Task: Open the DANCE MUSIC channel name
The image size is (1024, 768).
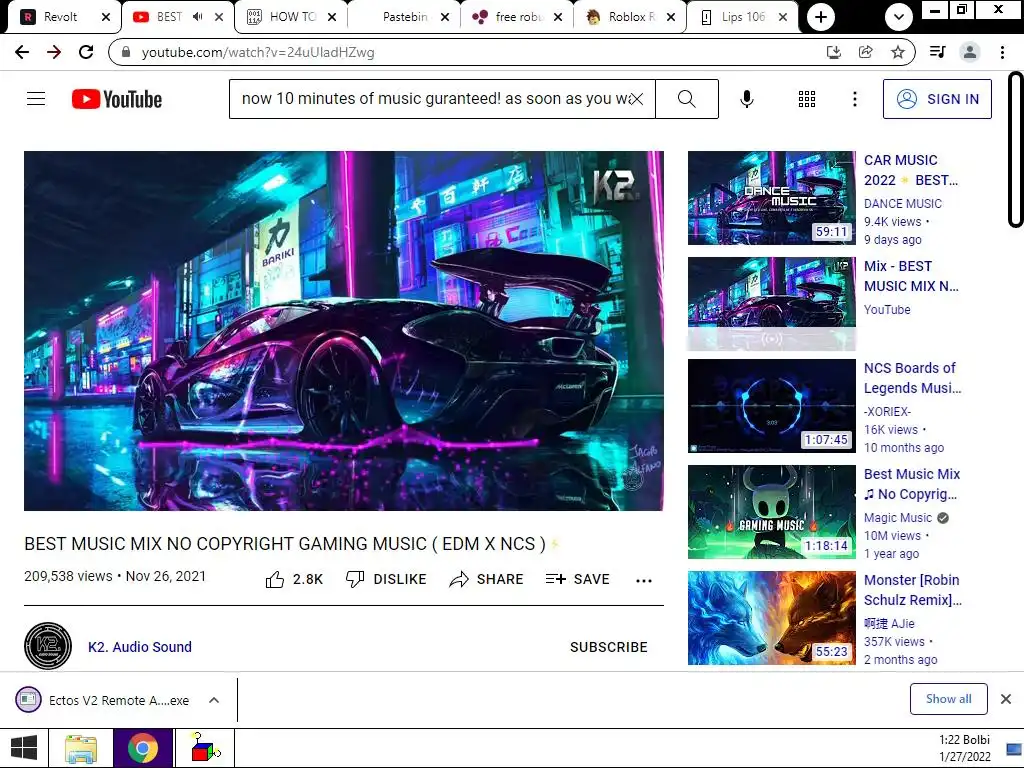Action: 903,203
